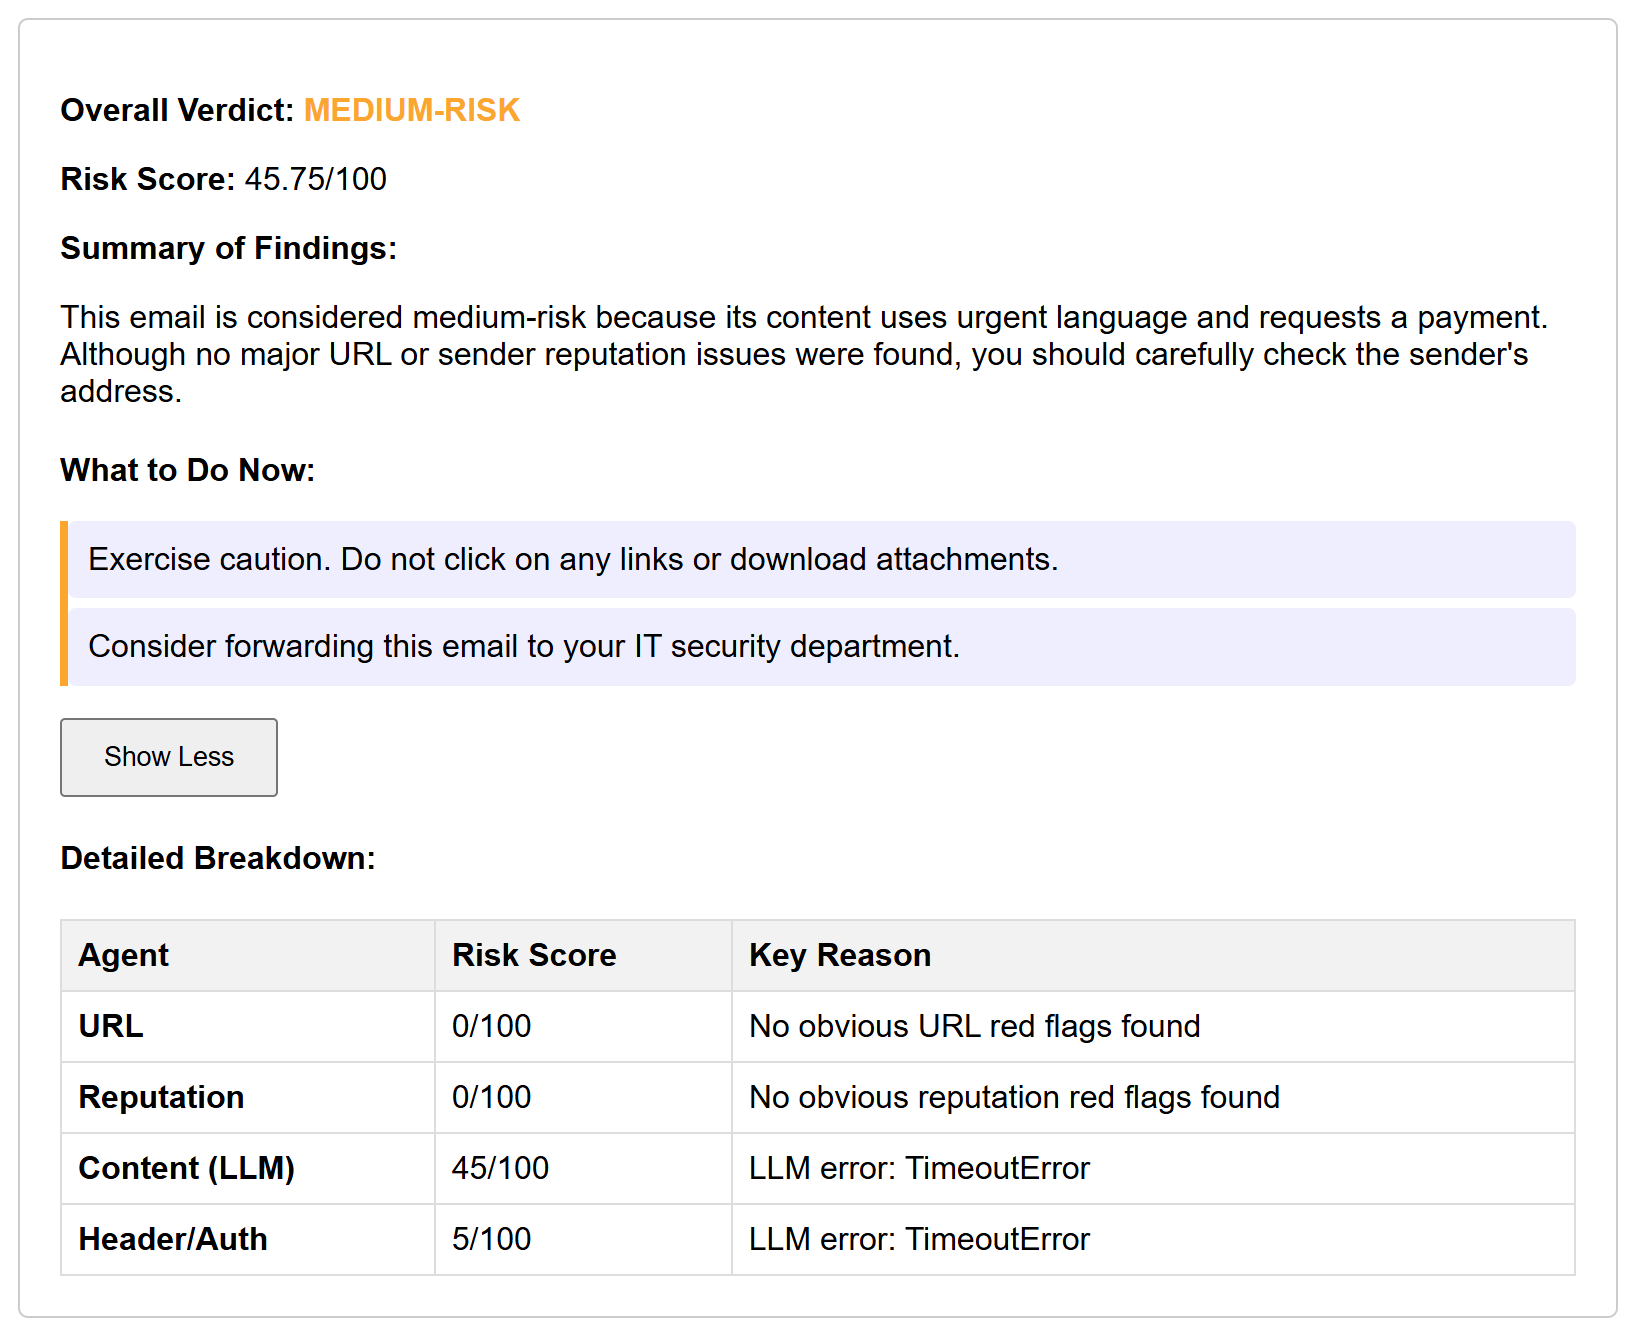1640x1340 pixels.
Task: Click the Summary of Findings heading
Action: coord(229,248)
